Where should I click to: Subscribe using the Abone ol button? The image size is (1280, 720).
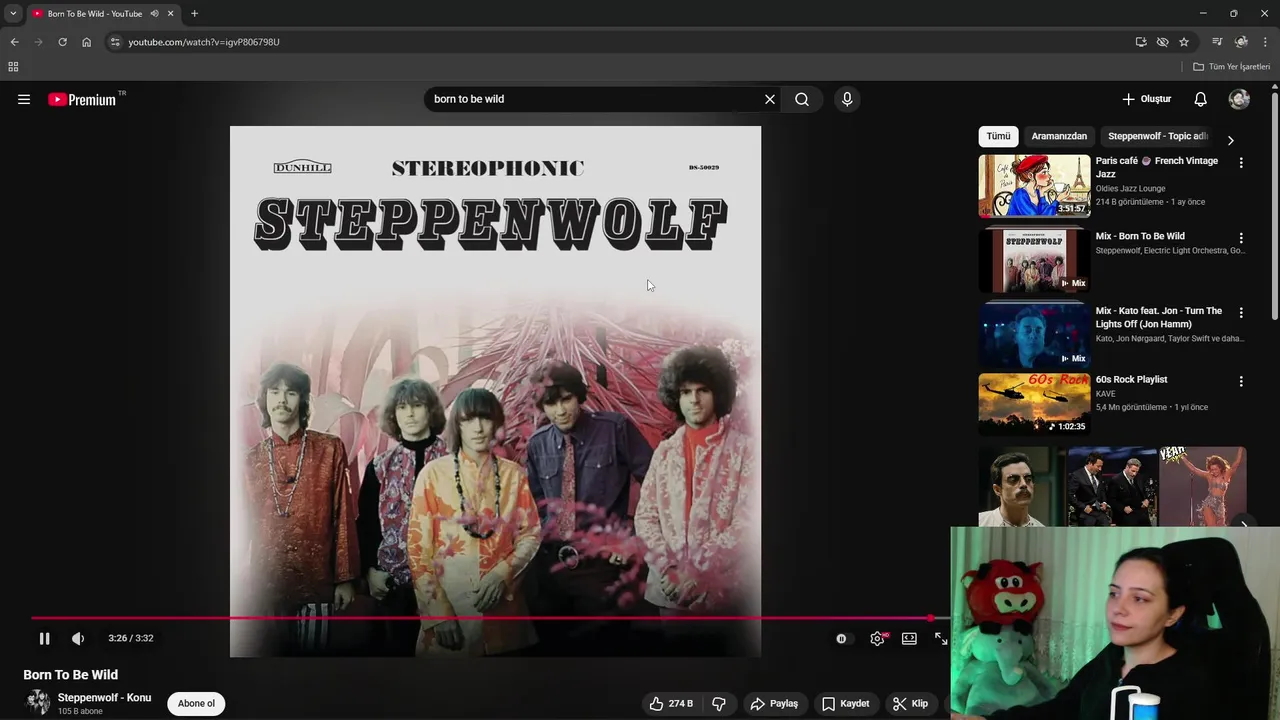coord(196,704)
